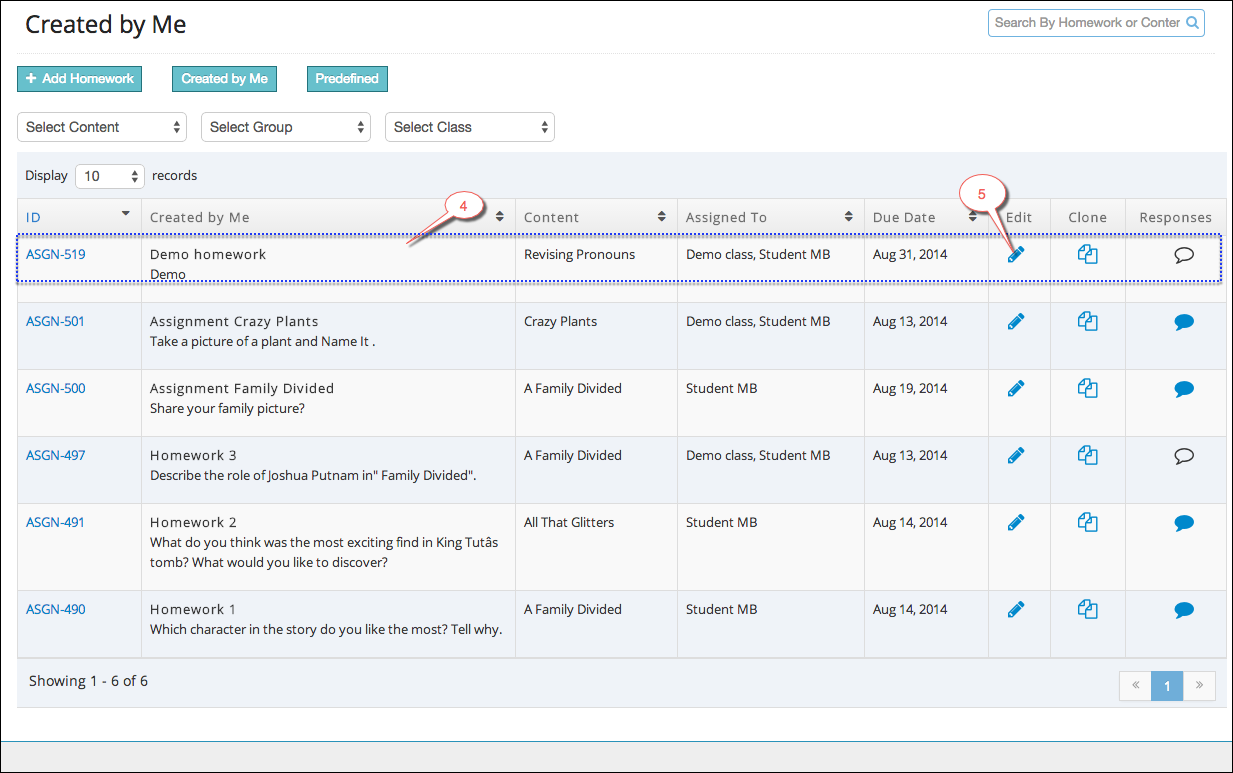Screen dimensions: 1233x773
Task: Click the Revising Pronouns content cell
Action: 580,254
